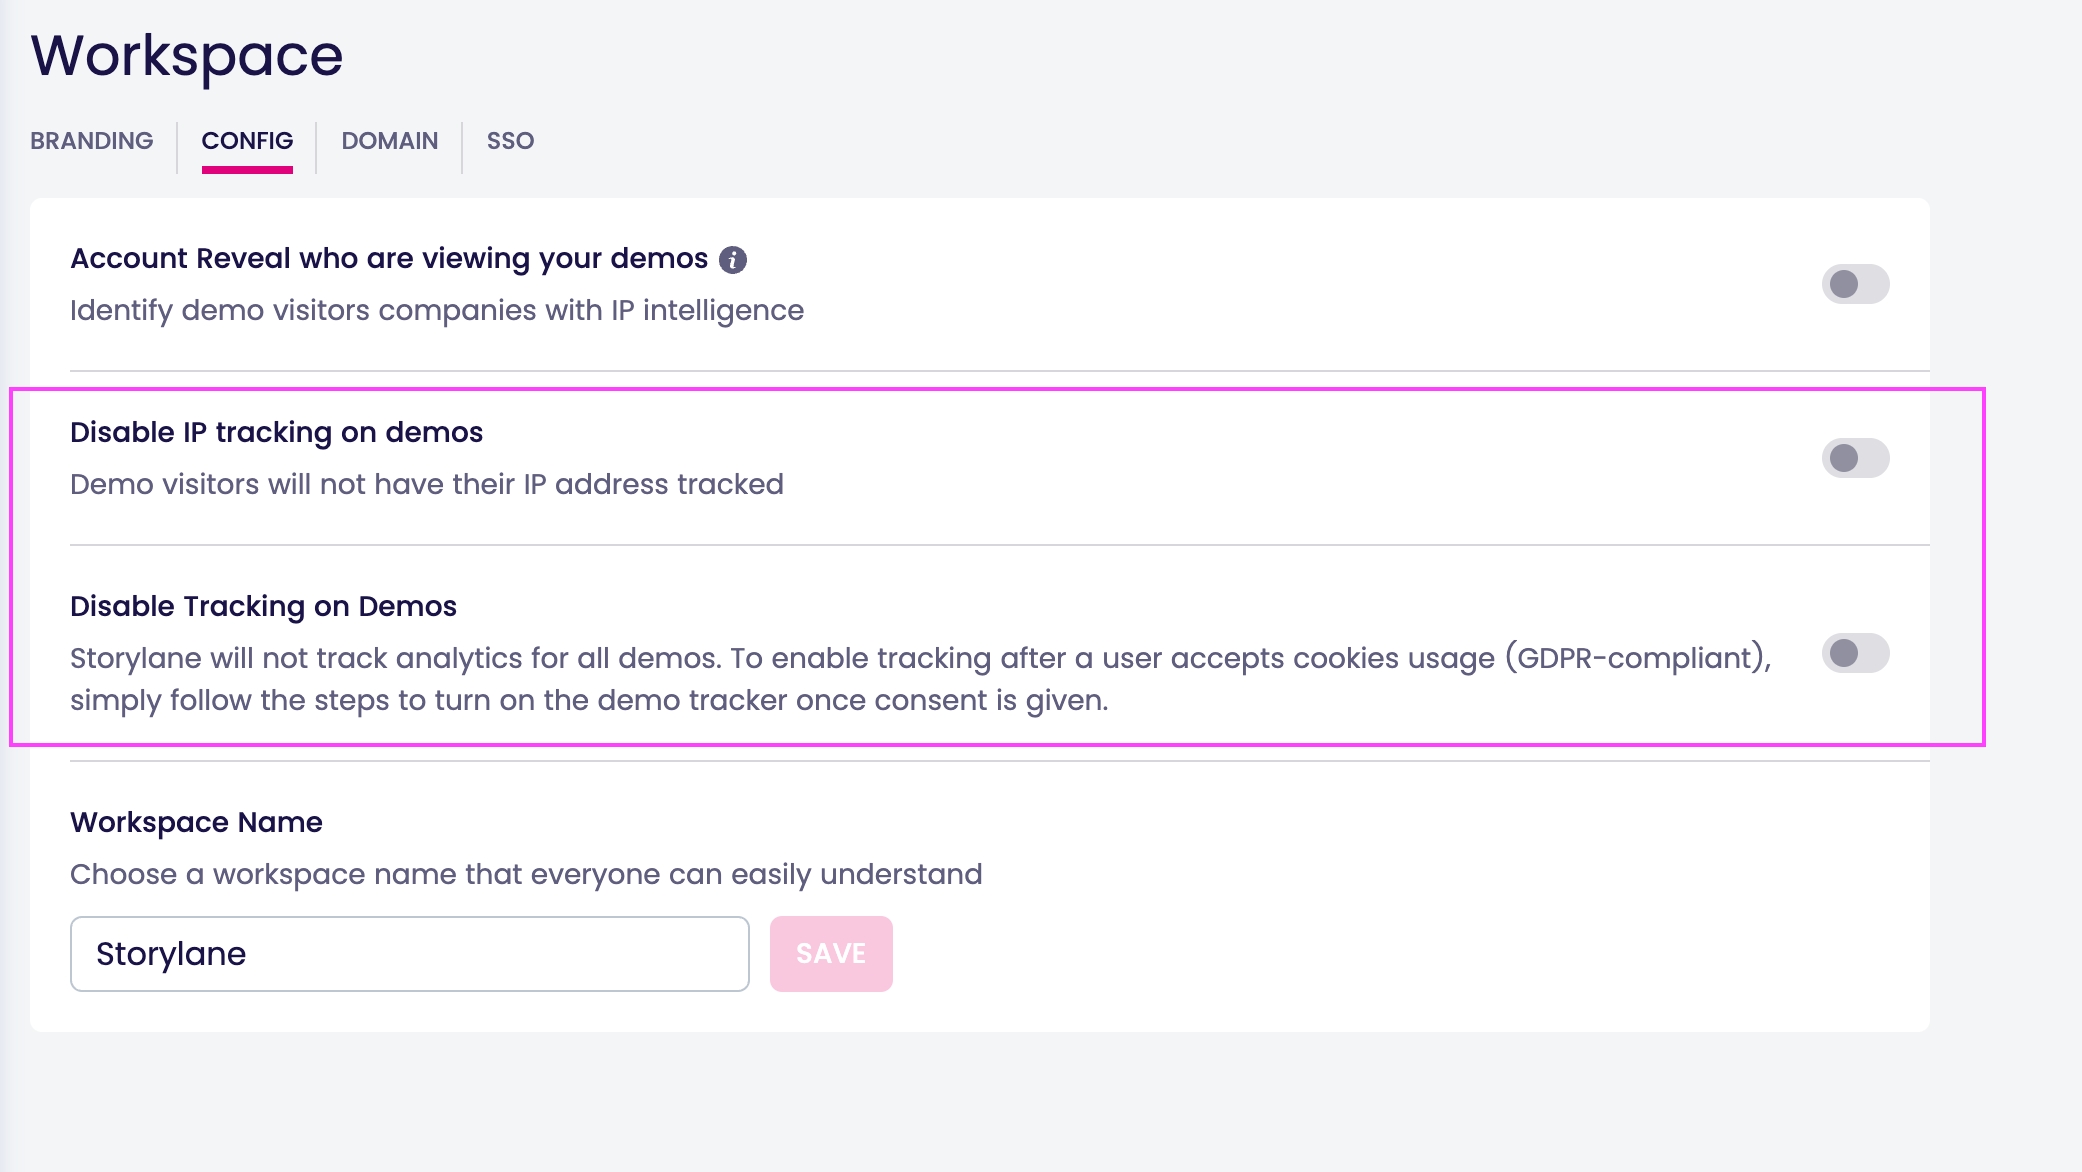This screenshot has width=2082, height=1172.
Task: Click the Disable IP tracking on demos title
Action: (x=276, y=432)
